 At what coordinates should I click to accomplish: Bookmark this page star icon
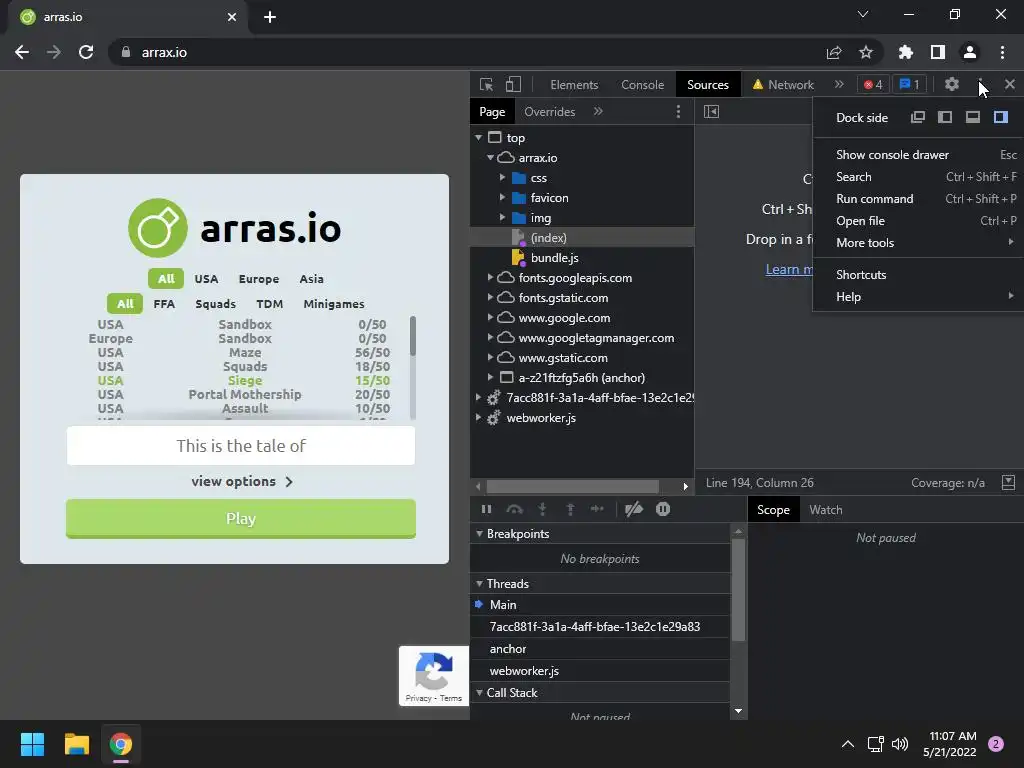[x=866, y=52]
